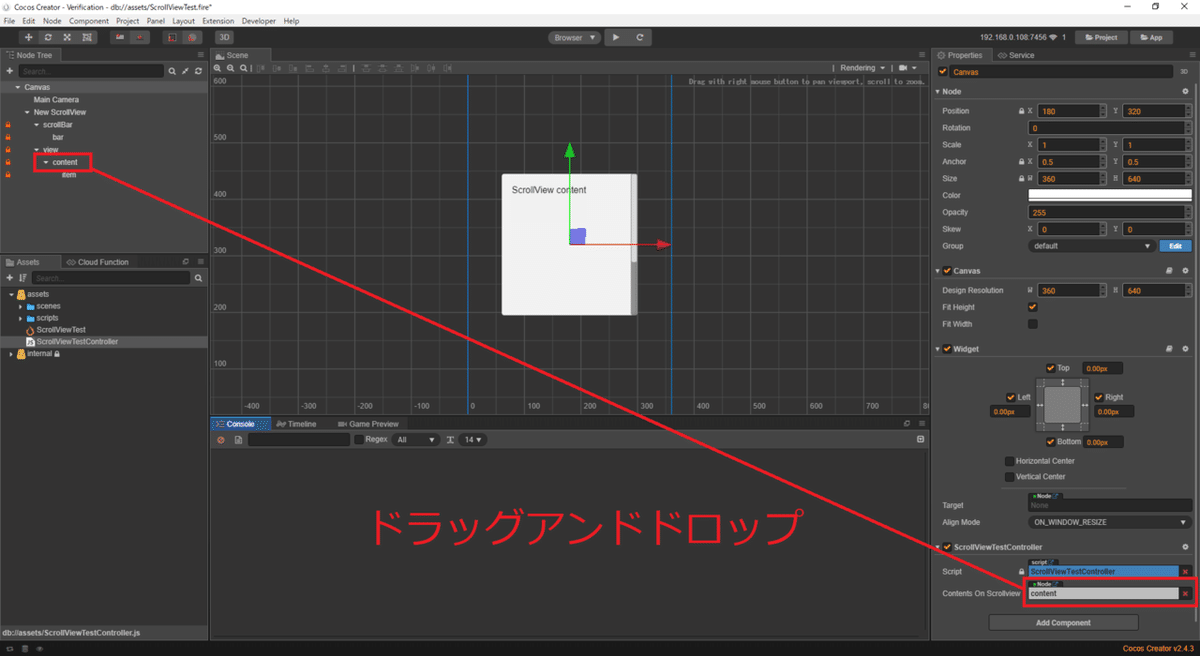Collapse the assets root folder

[11, 294]
